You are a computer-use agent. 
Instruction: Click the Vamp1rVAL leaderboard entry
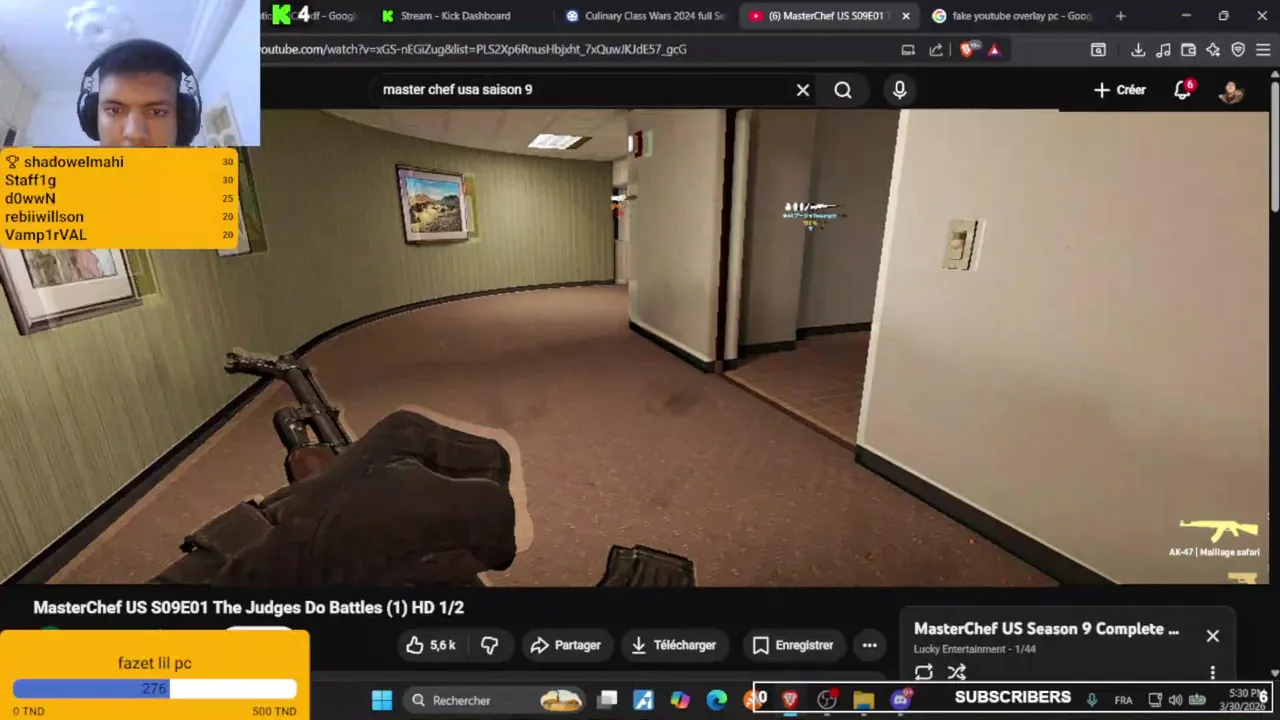pos(119,235)
